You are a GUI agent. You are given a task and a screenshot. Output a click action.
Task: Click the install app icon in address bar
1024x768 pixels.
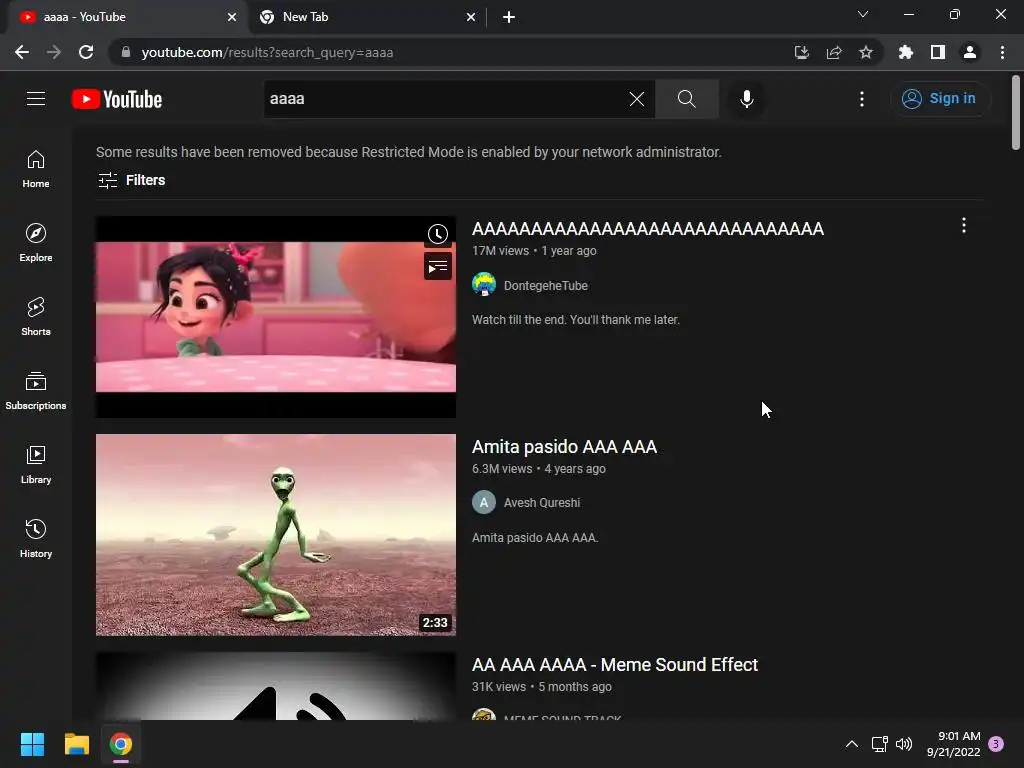(x=802, y=52)
